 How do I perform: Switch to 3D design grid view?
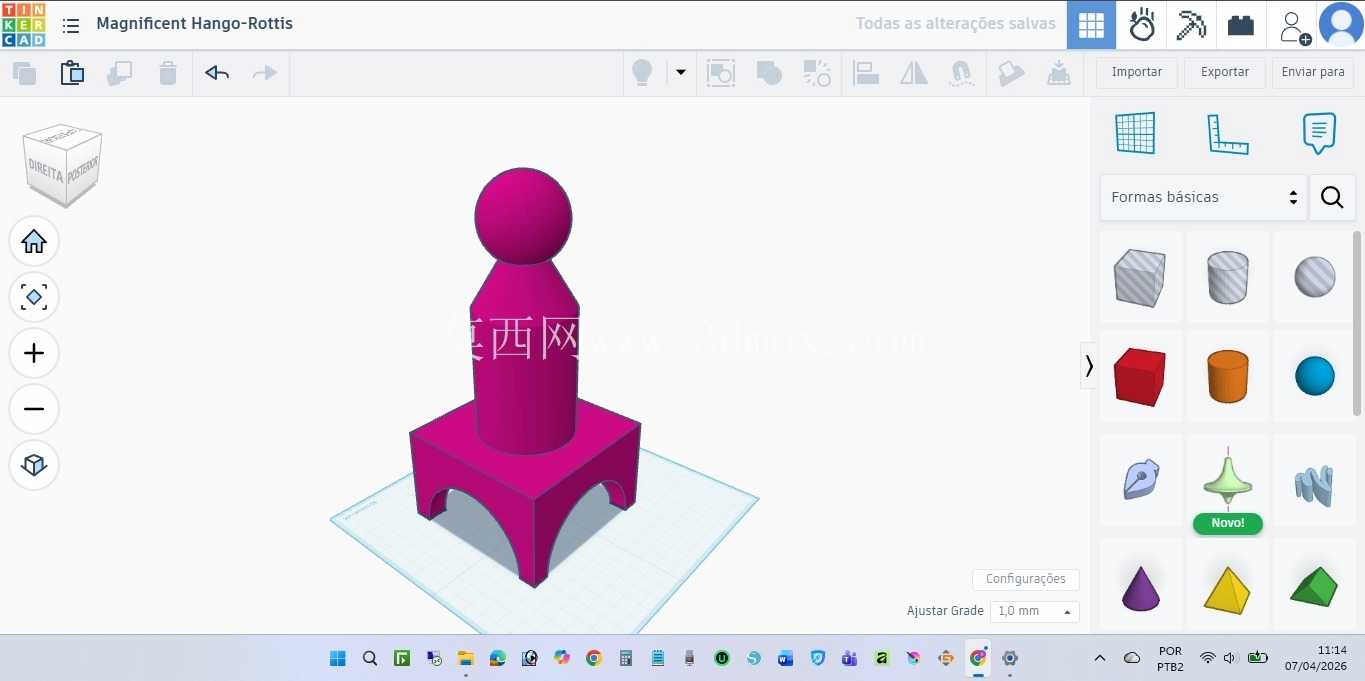[1091, 25]
